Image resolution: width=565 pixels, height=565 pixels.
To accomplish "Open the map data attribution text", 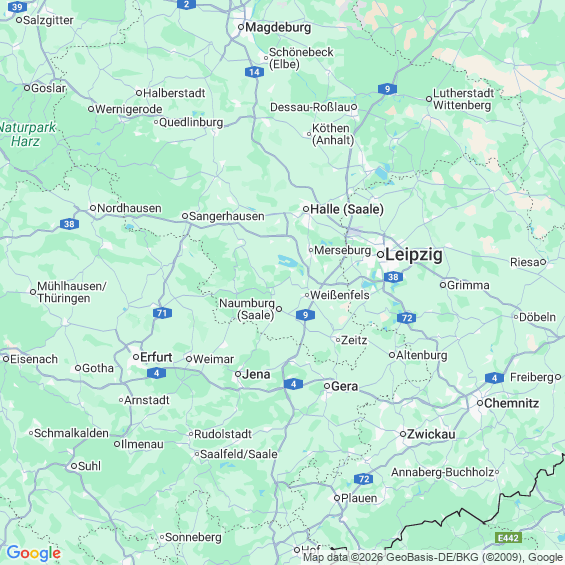I will click(433, 557).
